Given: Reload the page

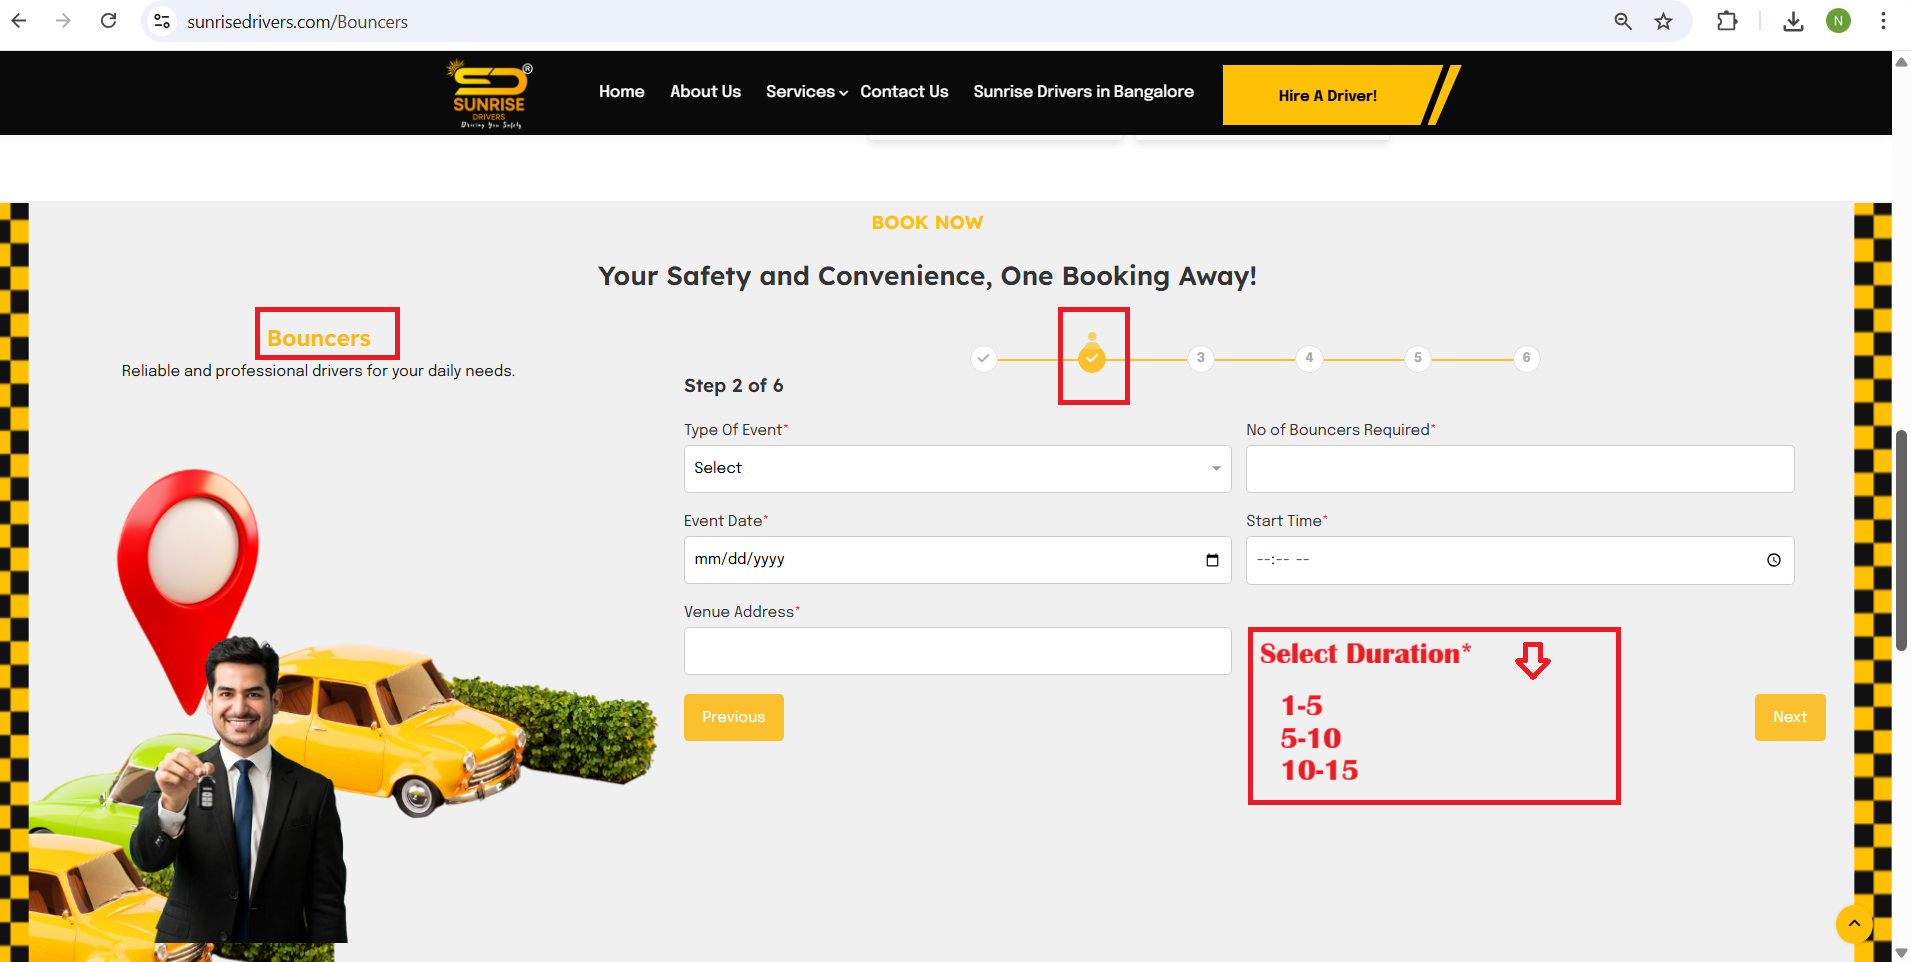Looking at the screenshot, I should pyautogui.click(x=108, y=21).
